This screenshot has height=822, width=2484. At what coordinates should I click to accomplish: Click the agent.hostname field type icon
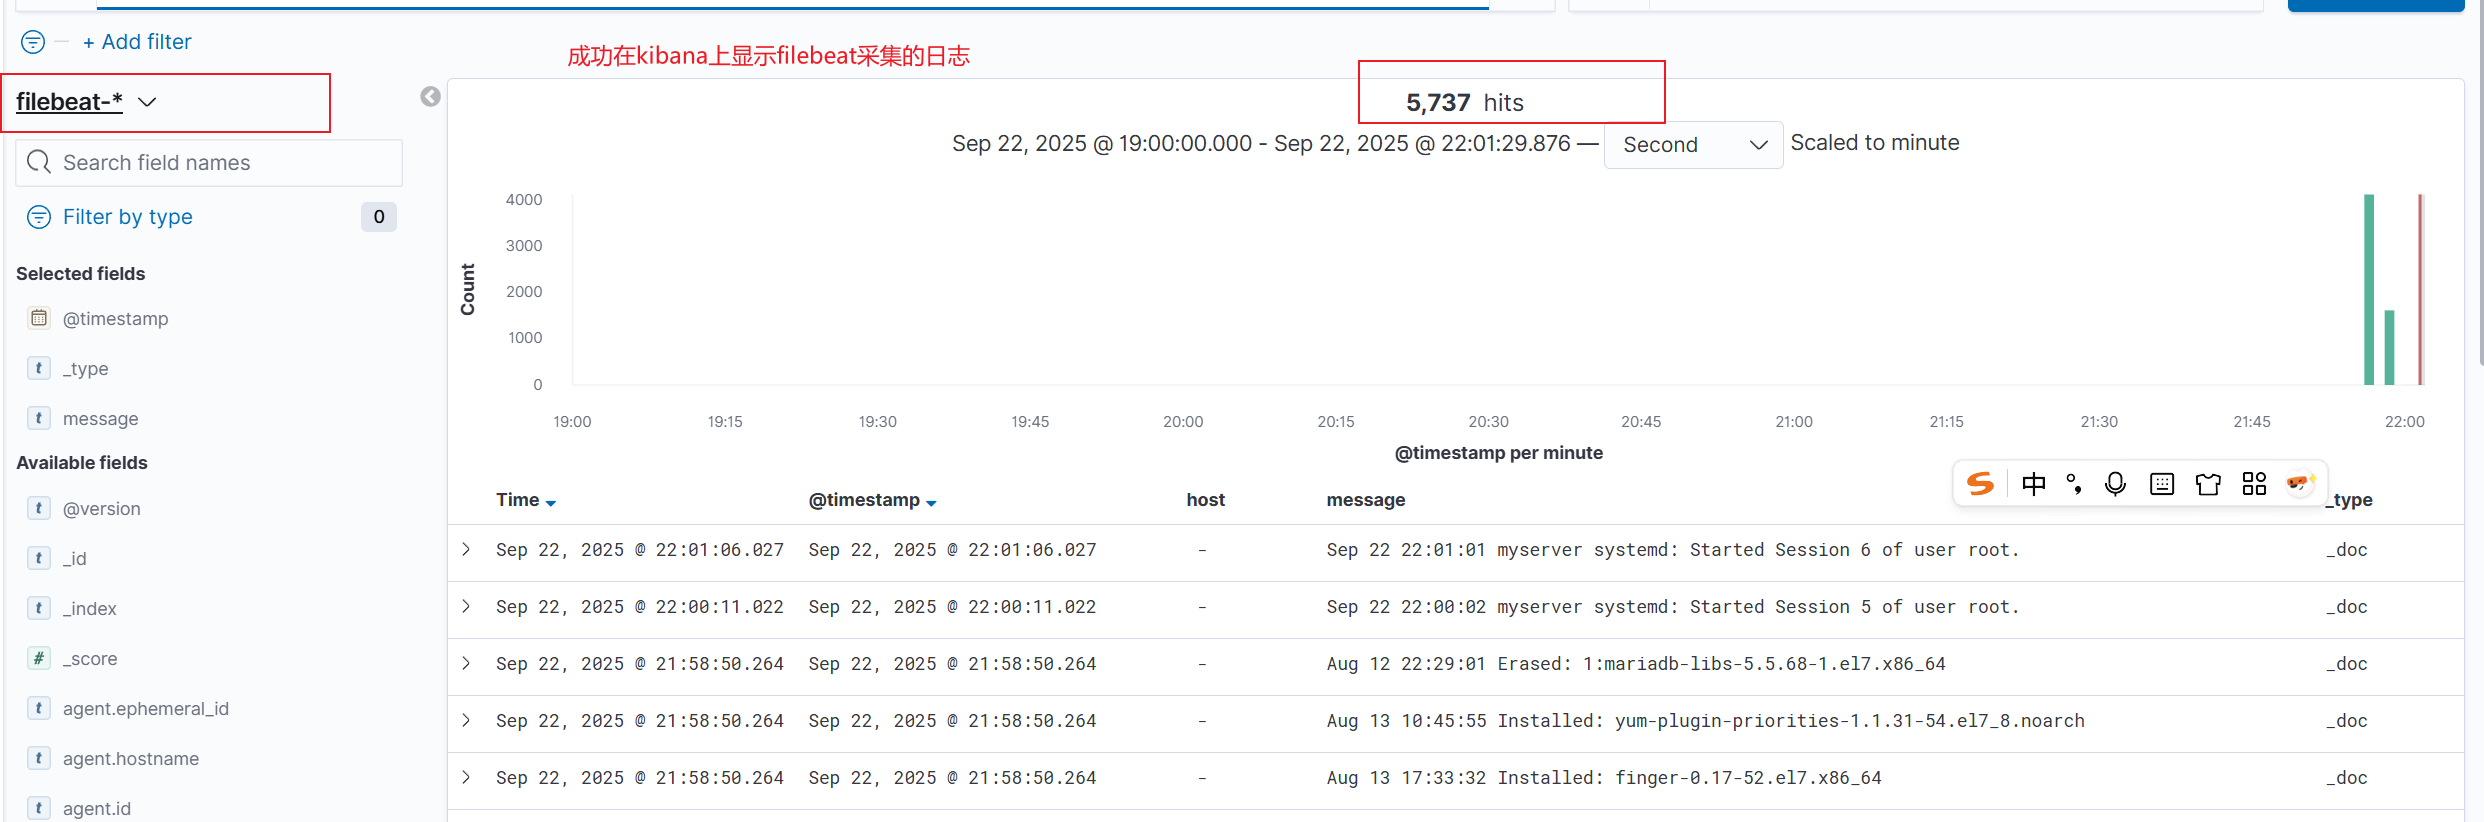[x=39, y=758]
